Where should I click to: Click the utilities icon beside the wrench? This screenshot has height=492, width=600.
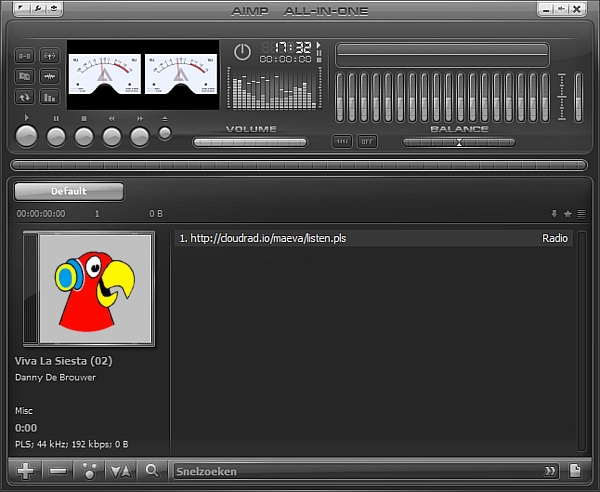54,8
